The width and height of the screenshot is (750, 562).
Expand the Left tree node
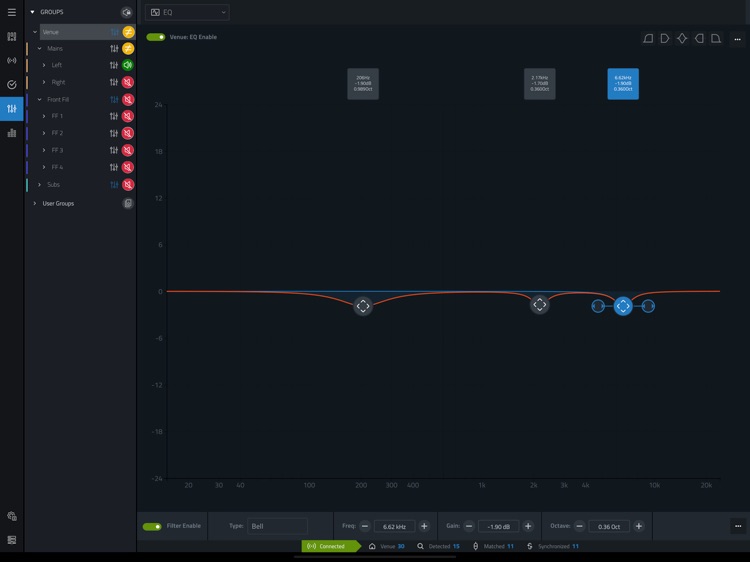click(x=44, y=65)
